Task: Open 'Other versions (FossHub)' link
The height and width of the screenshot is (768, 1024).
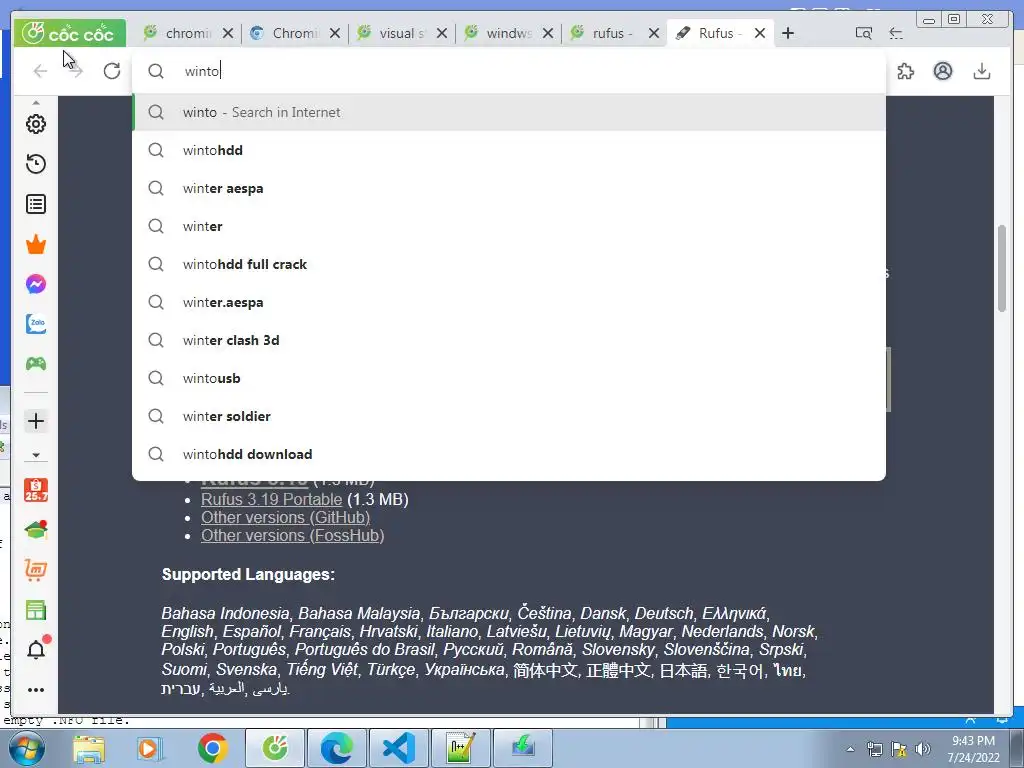Action: [x=293, y=536]
